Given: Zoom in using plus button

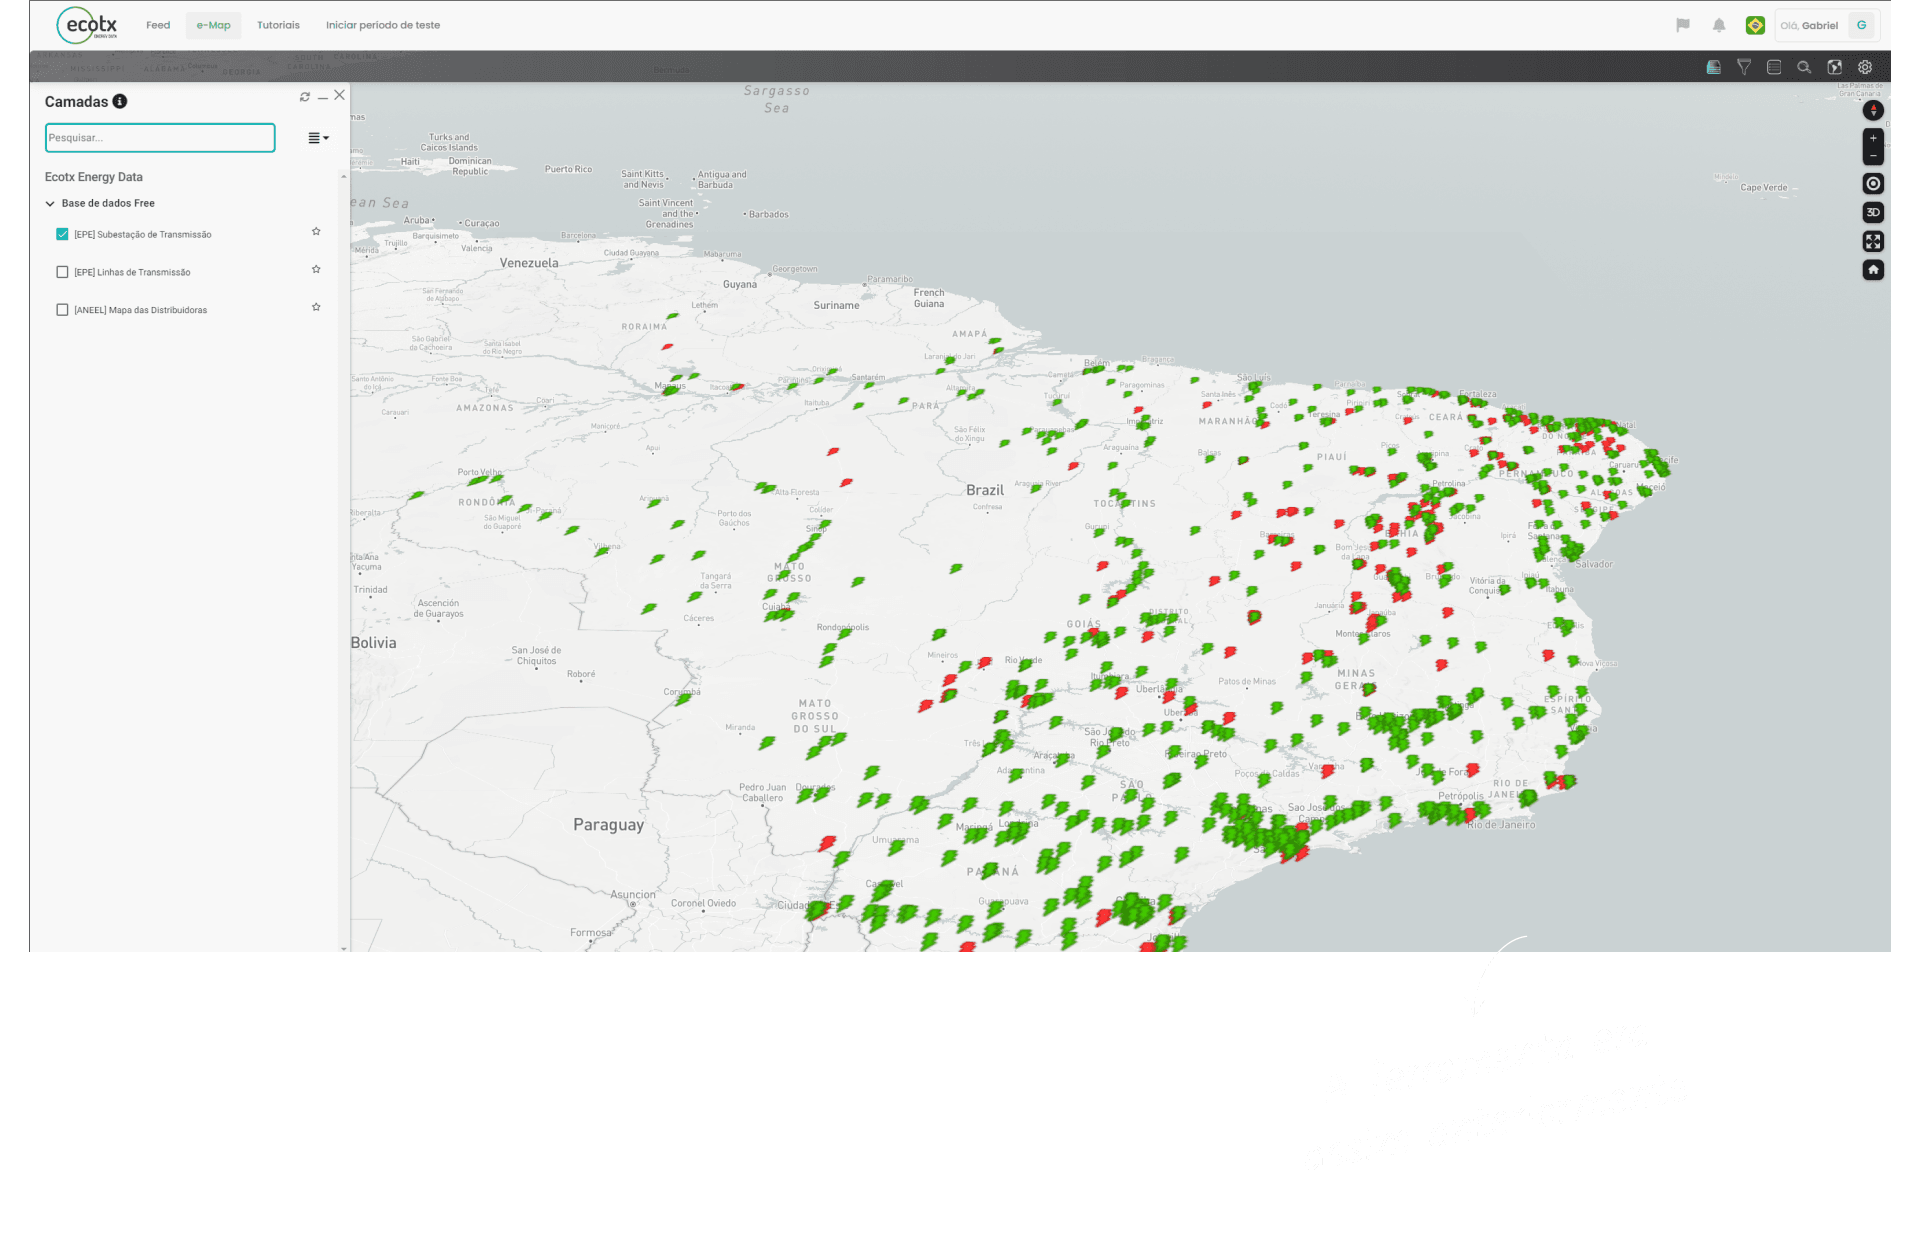Looking at the screenshot, I should pyautogui.click(x=1873, y=138).
